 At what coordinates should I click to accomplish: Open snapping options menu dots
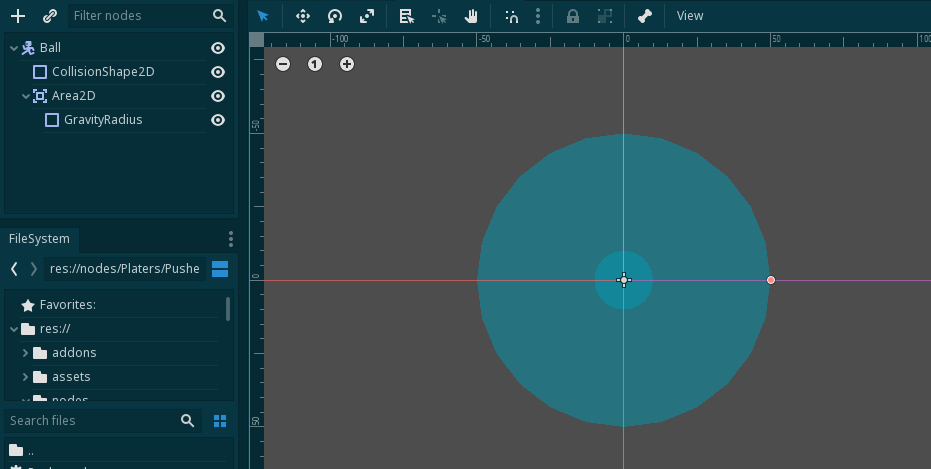(x=538, y=16)
